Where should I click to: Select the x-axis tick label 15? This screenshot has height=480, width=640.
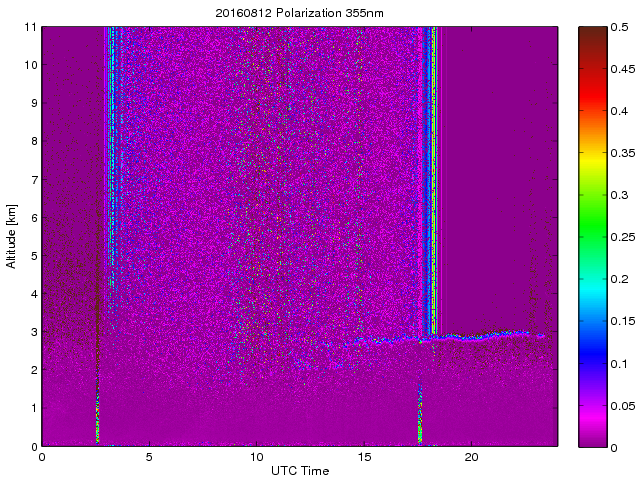(364, 457)
